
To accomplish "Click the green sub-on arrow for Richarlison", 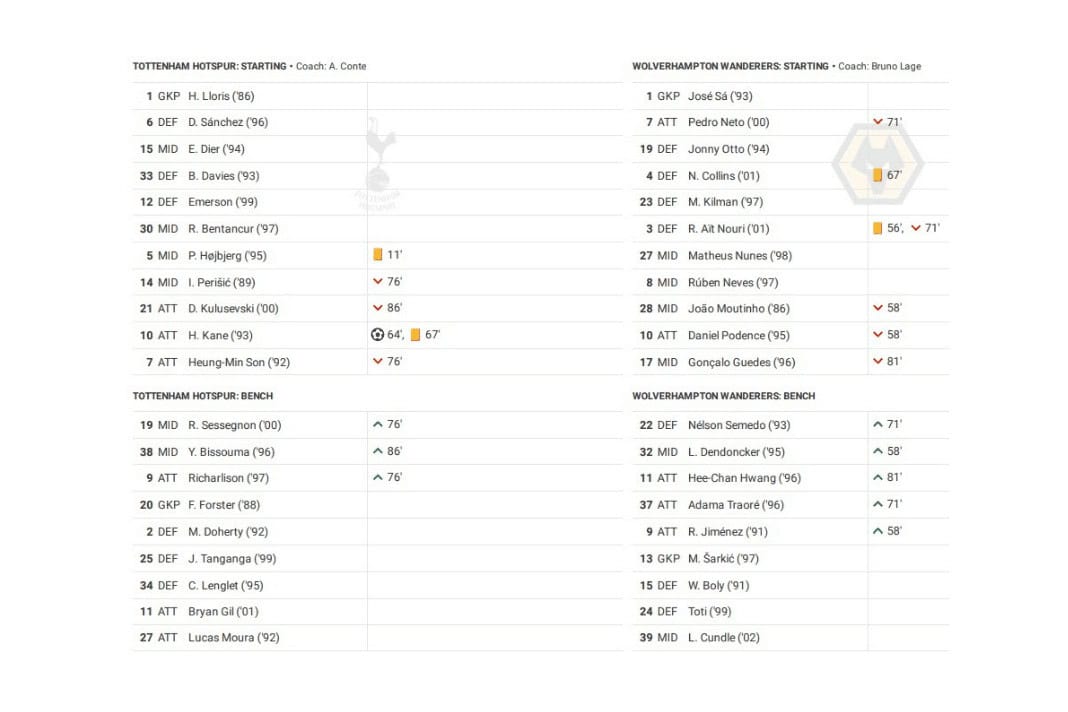I will coord(378,478).
